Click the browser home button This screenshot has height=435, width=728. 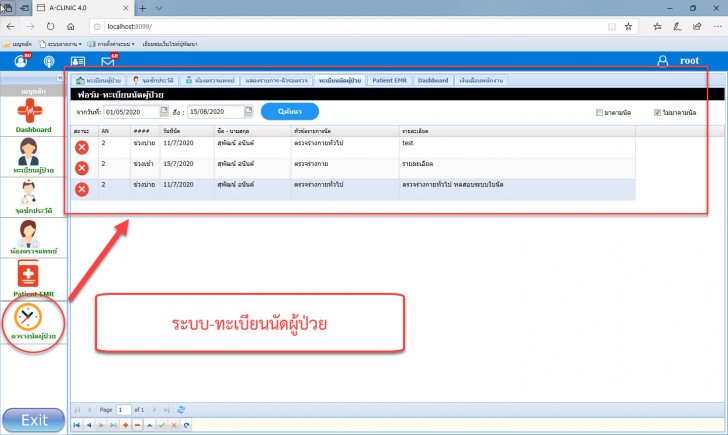[71, 26]
